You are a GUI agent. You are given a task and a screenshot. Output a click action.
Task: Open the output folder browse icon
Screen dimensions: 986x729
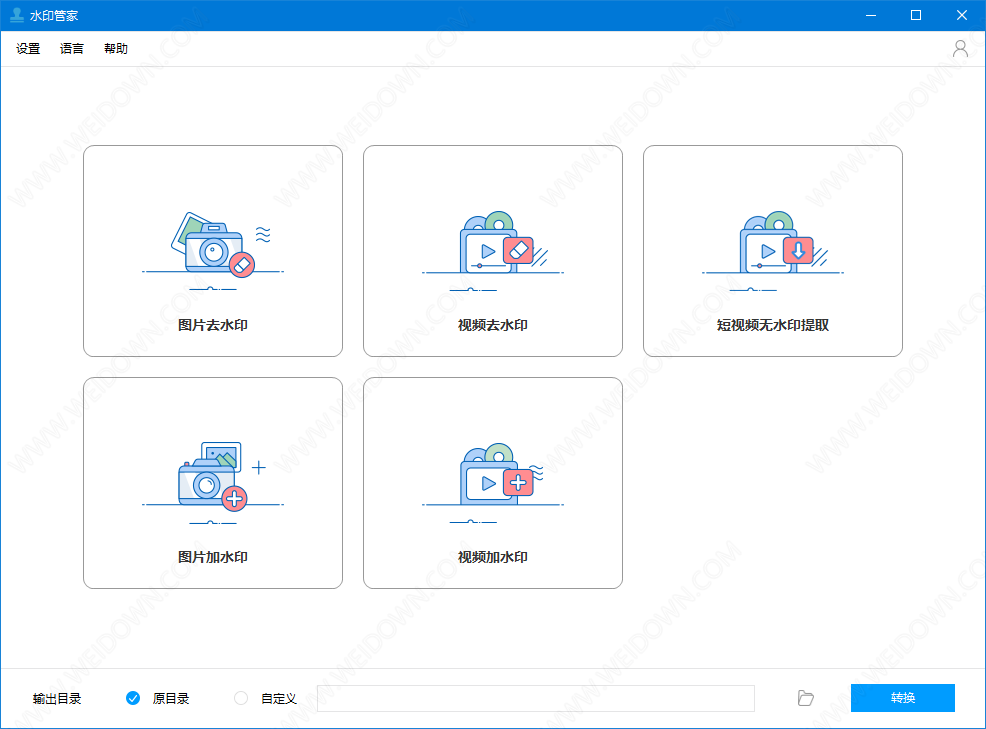click(806, 698)
